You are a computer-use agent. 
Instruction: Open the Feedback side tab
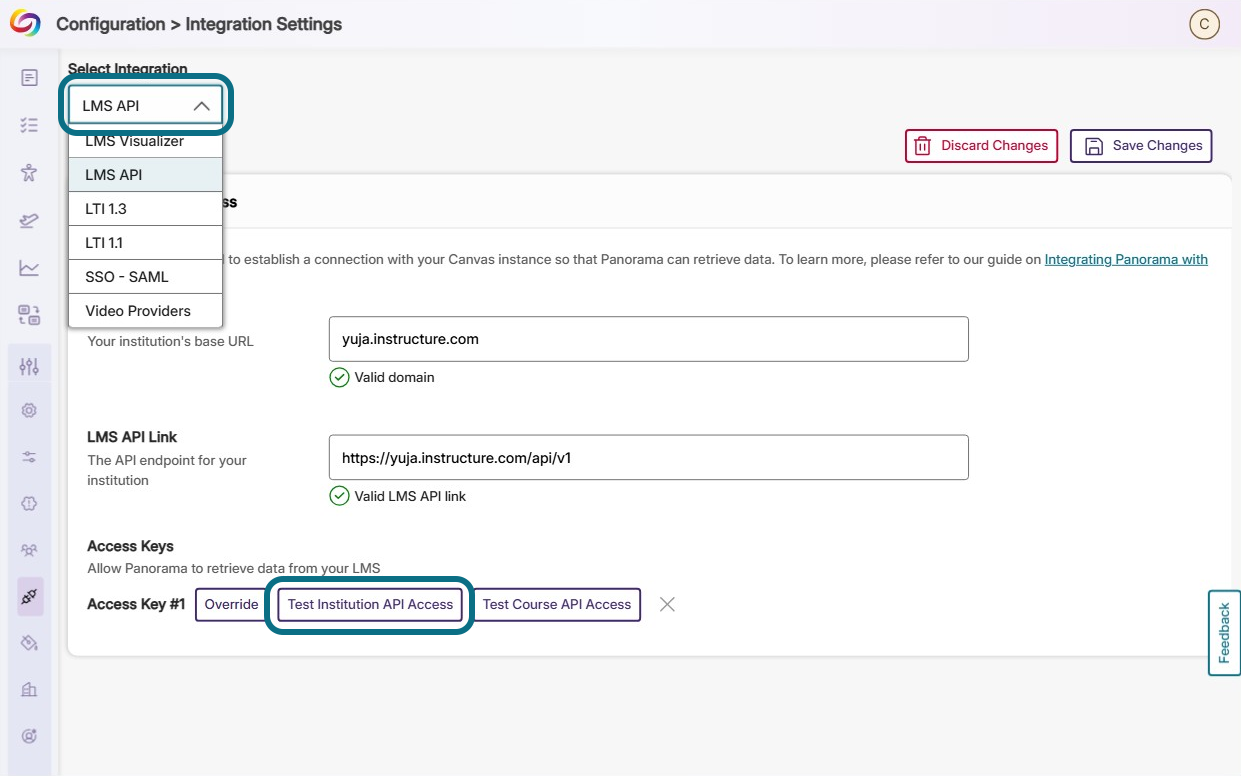pyautogui.click(x=1224, y=633)
